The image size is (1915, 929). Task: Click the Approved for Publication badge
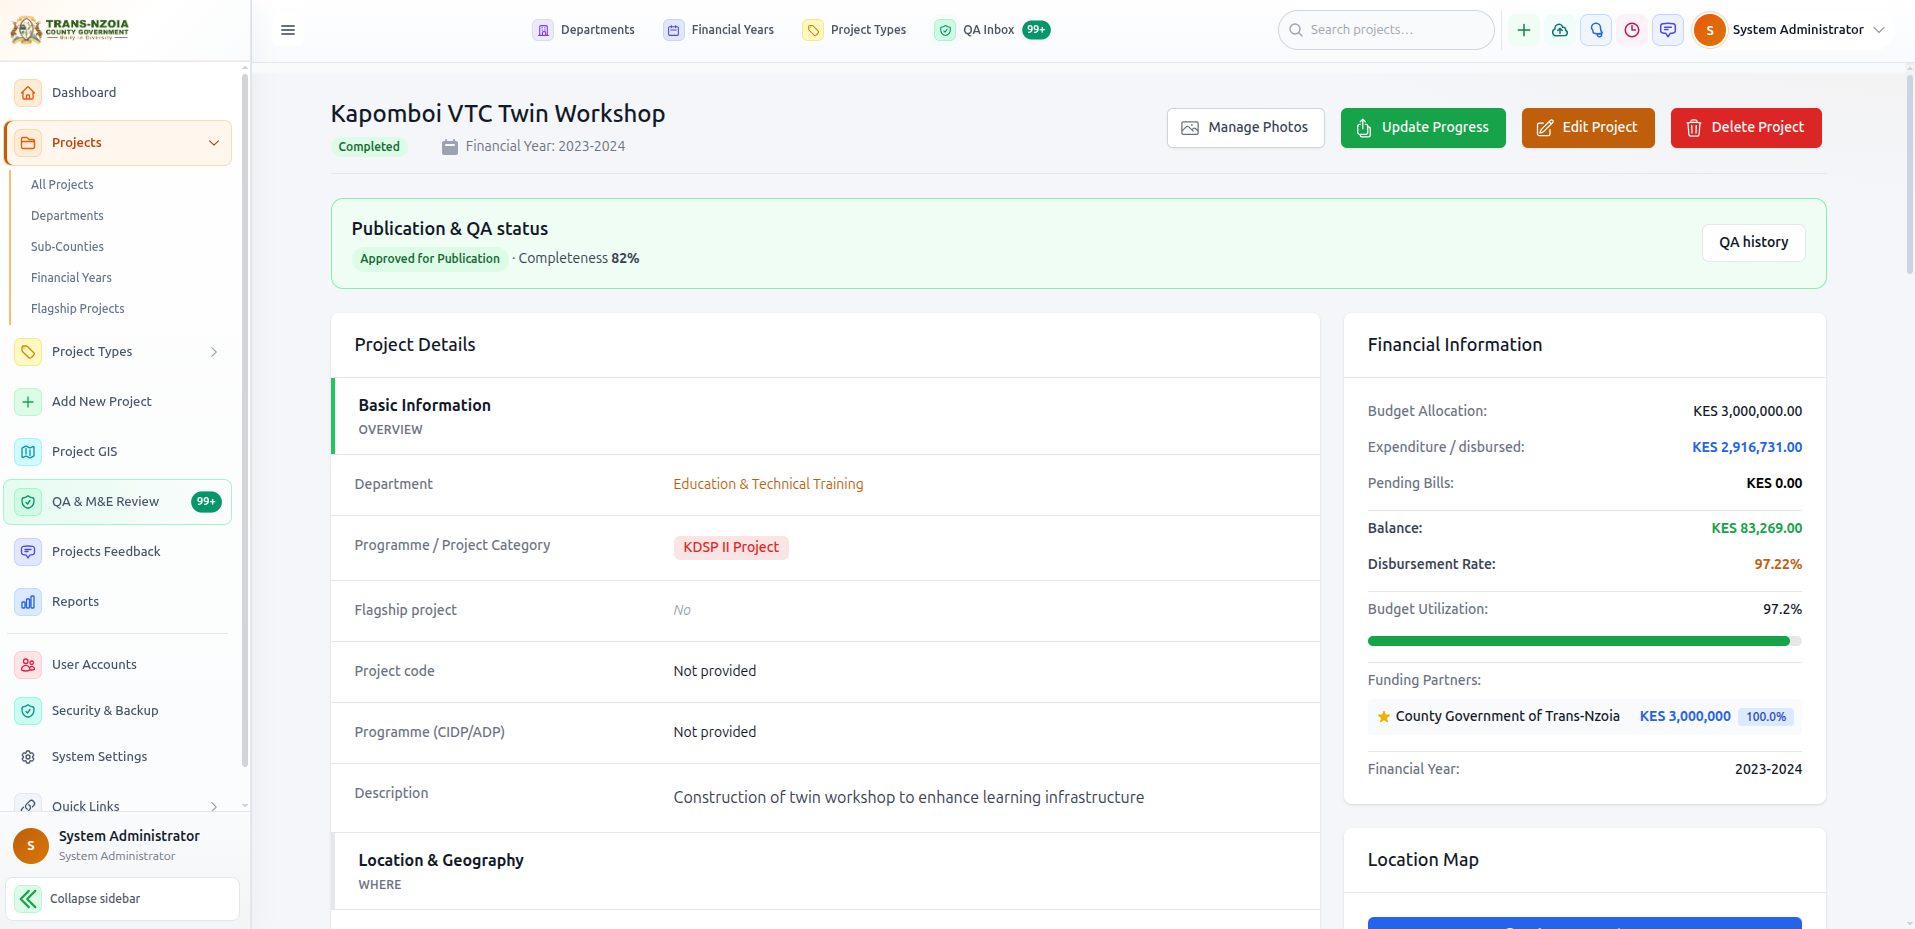point(430,259)
